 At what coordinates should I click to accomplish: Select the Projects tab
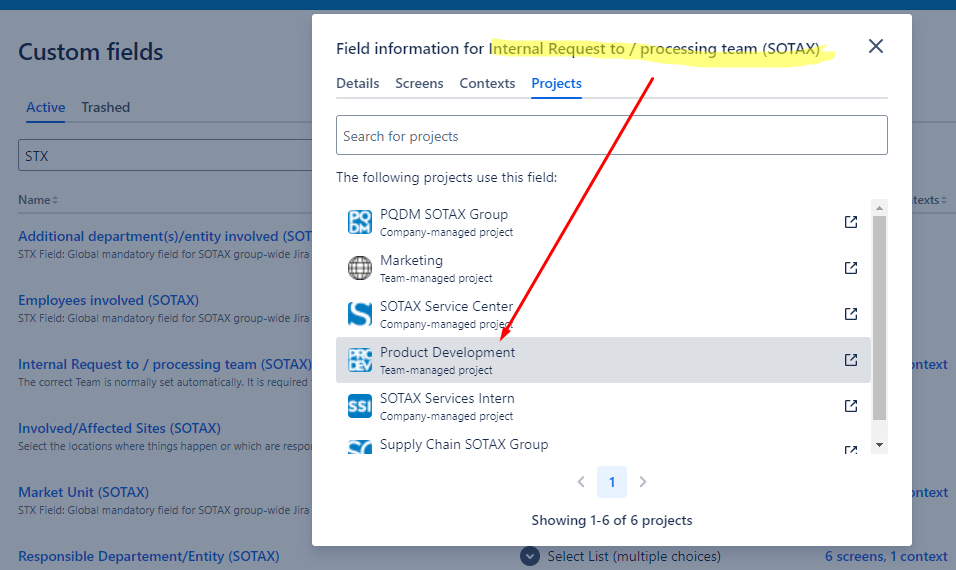pyautogui.click(x=556, y=84)
